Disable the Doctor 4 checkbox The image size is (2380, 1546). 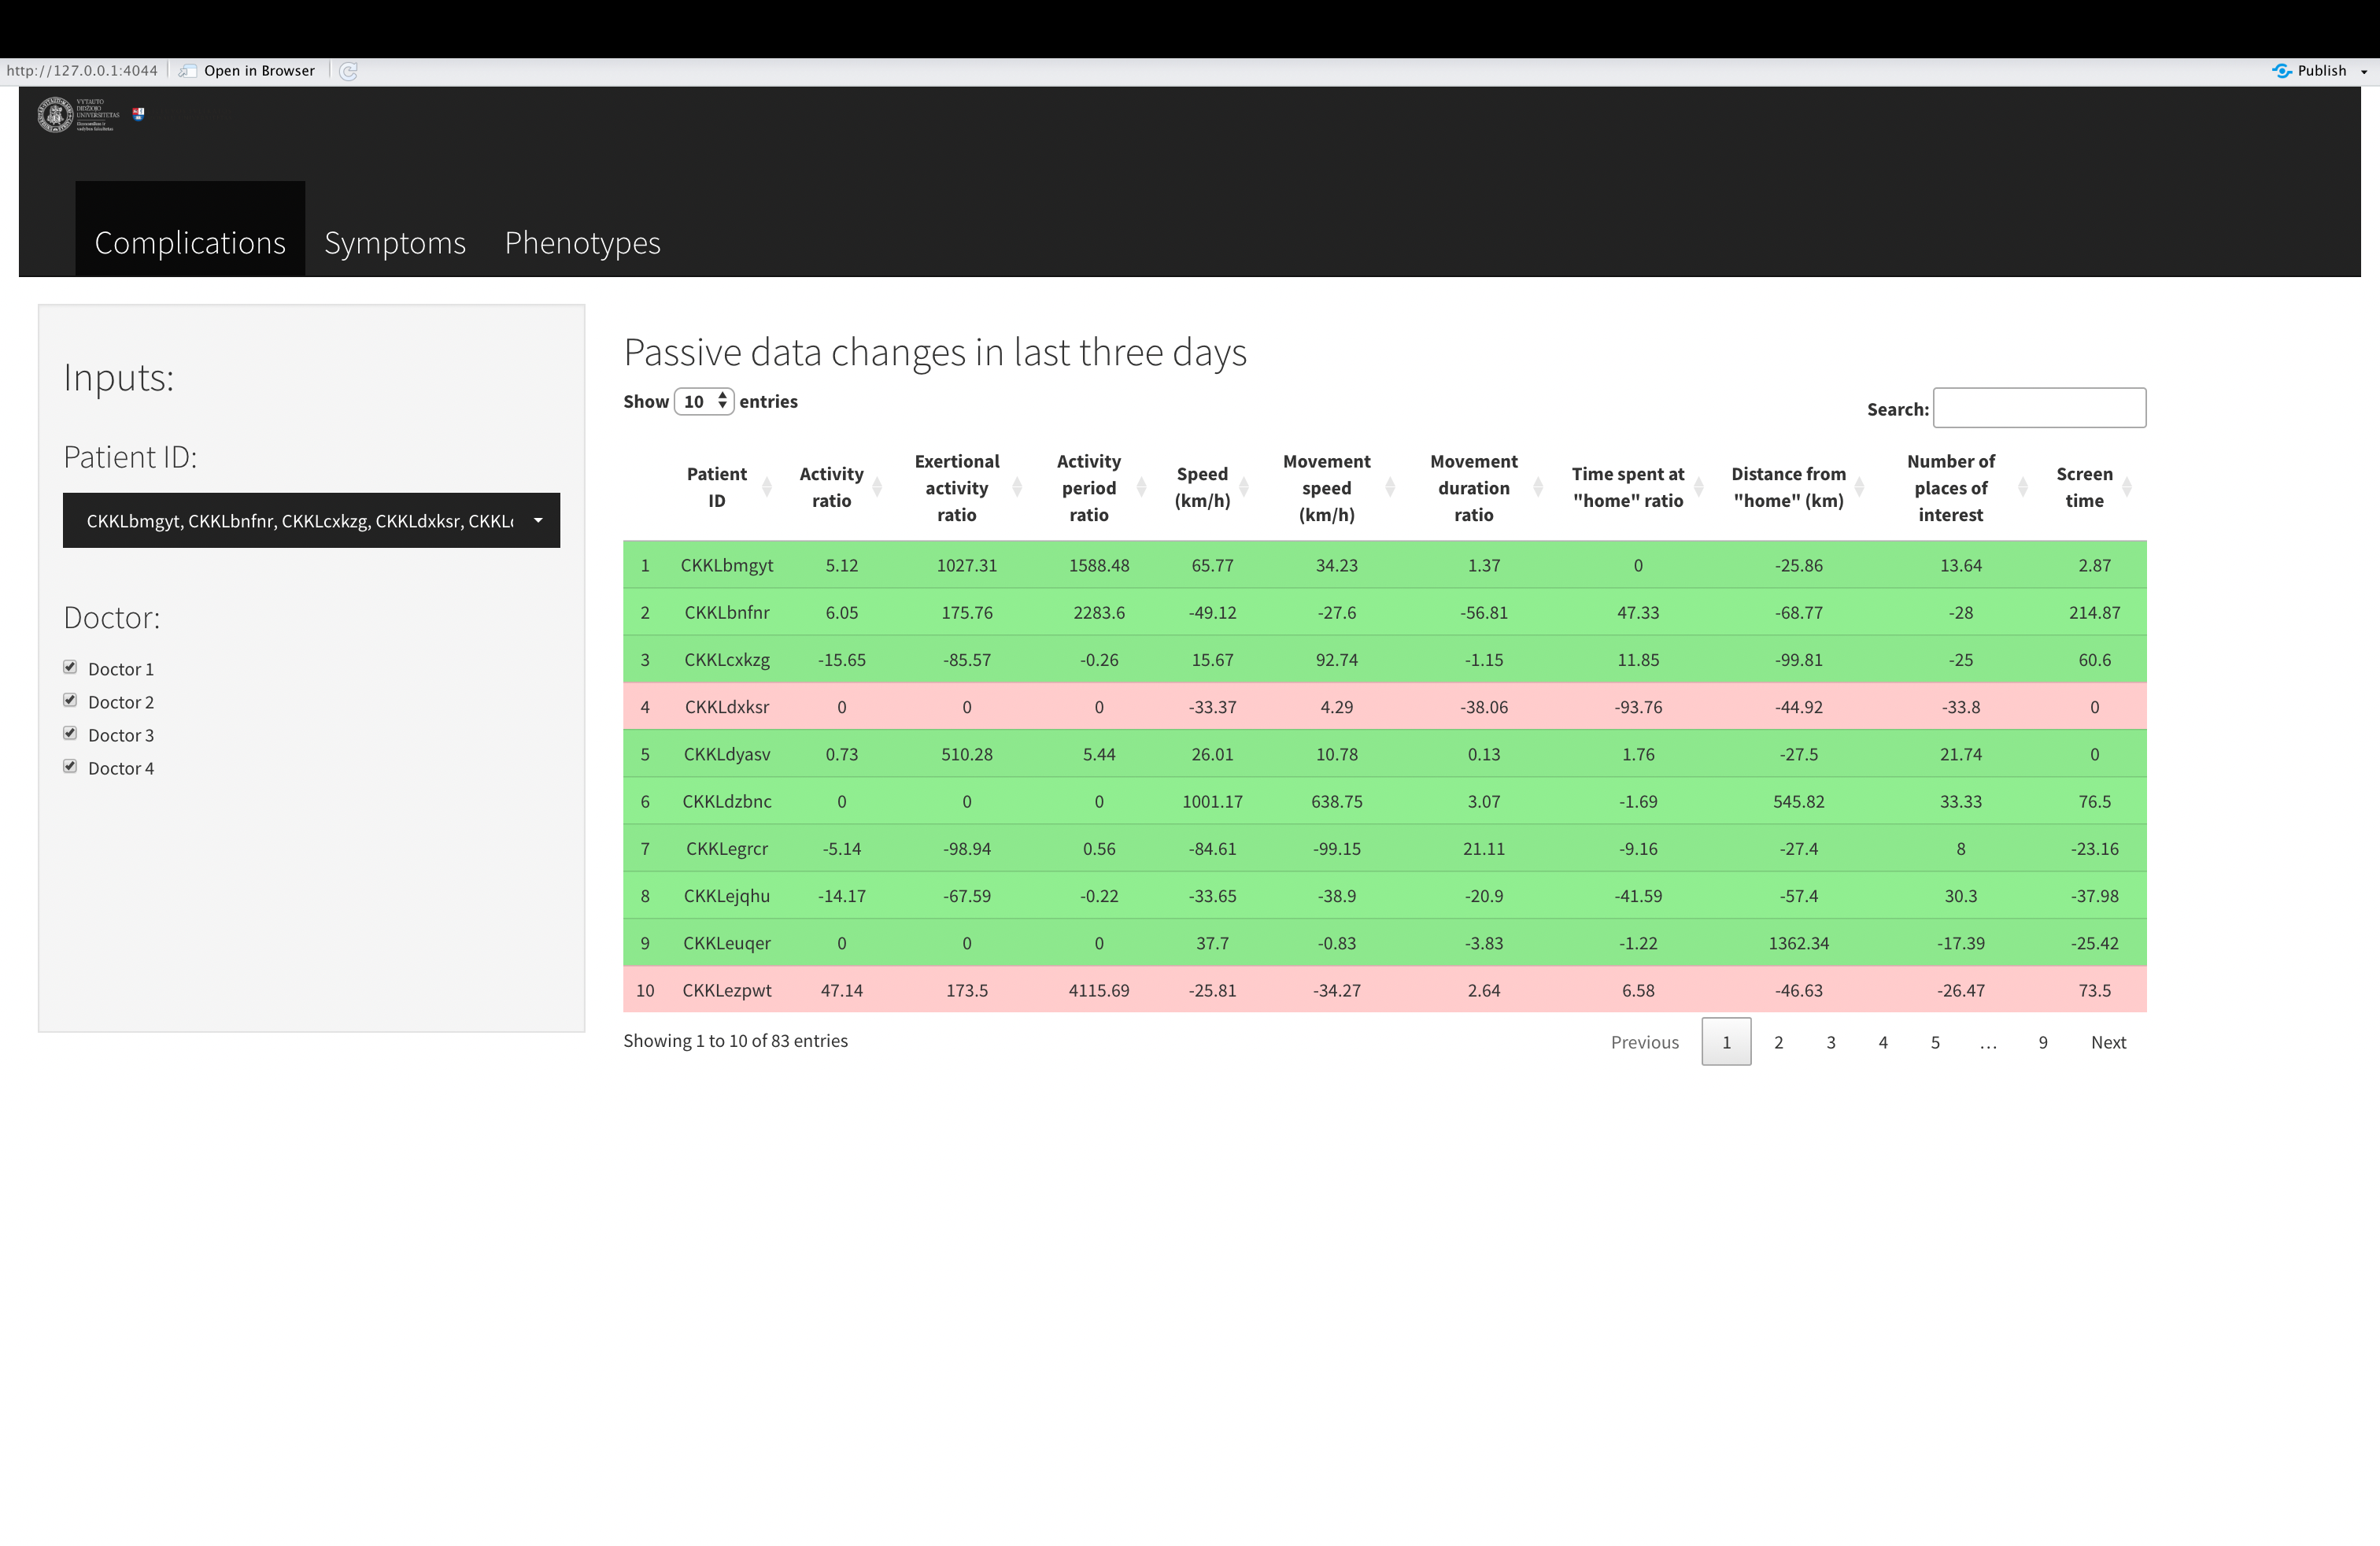[x=70, y=766]
